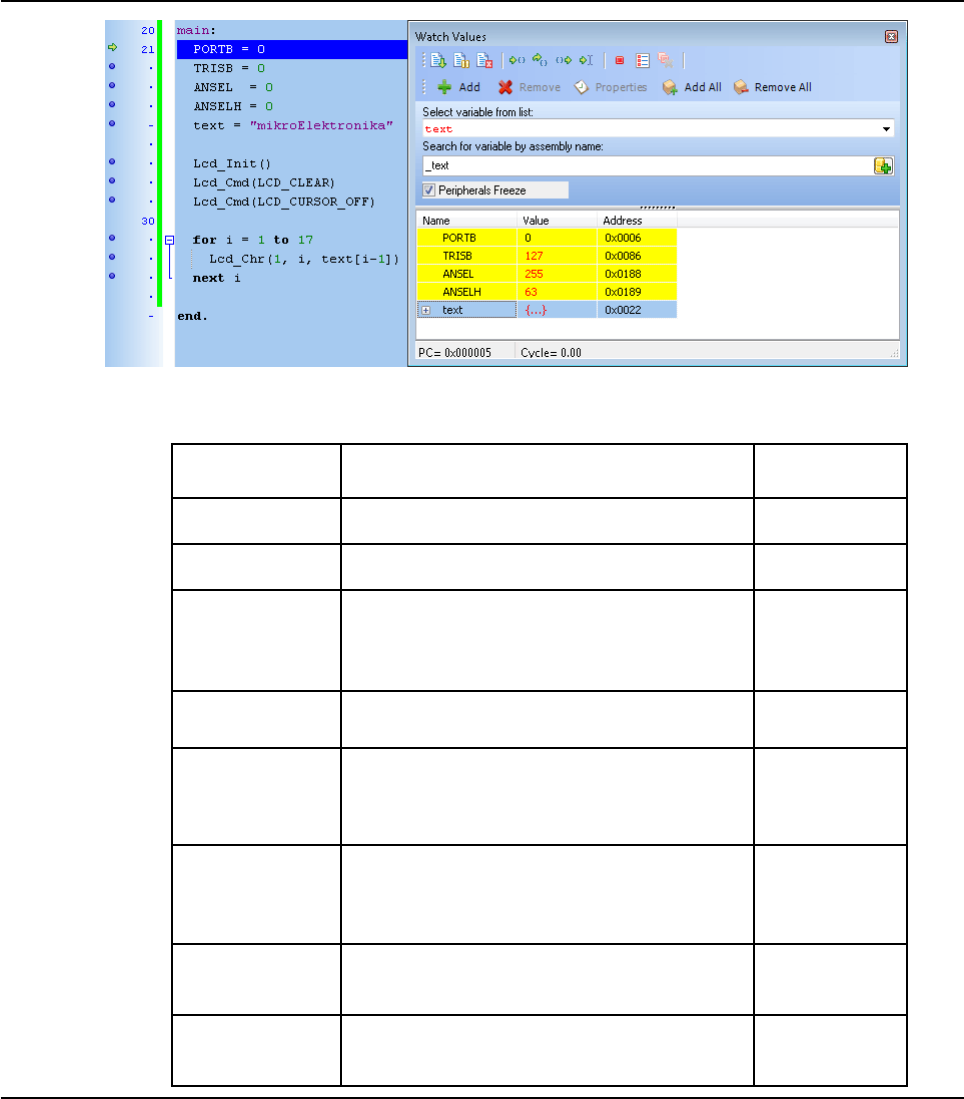The image size is (964, 1099).
Task: Toggle the breakpoint dot beside Lcd_Cmd(LCD_CLEAR)
Action: tap(111, 181)
